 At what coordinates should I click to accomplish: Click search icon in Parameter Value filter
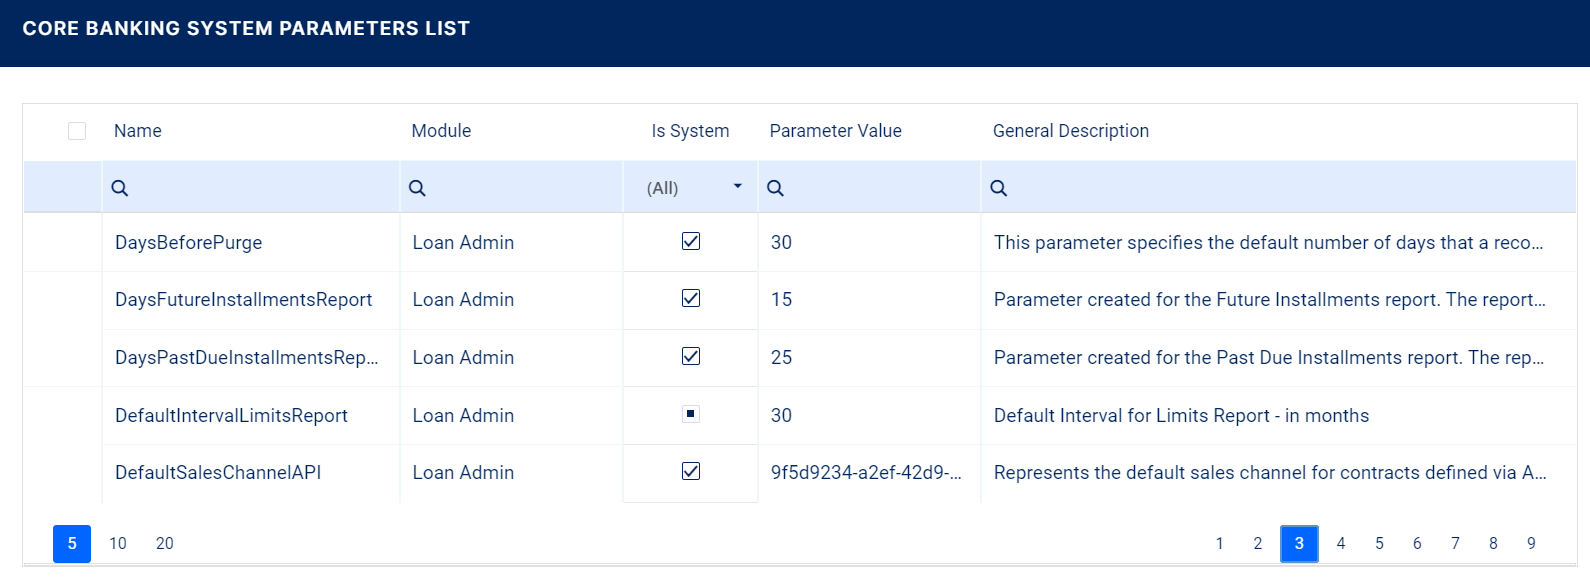tap(775, 188)
